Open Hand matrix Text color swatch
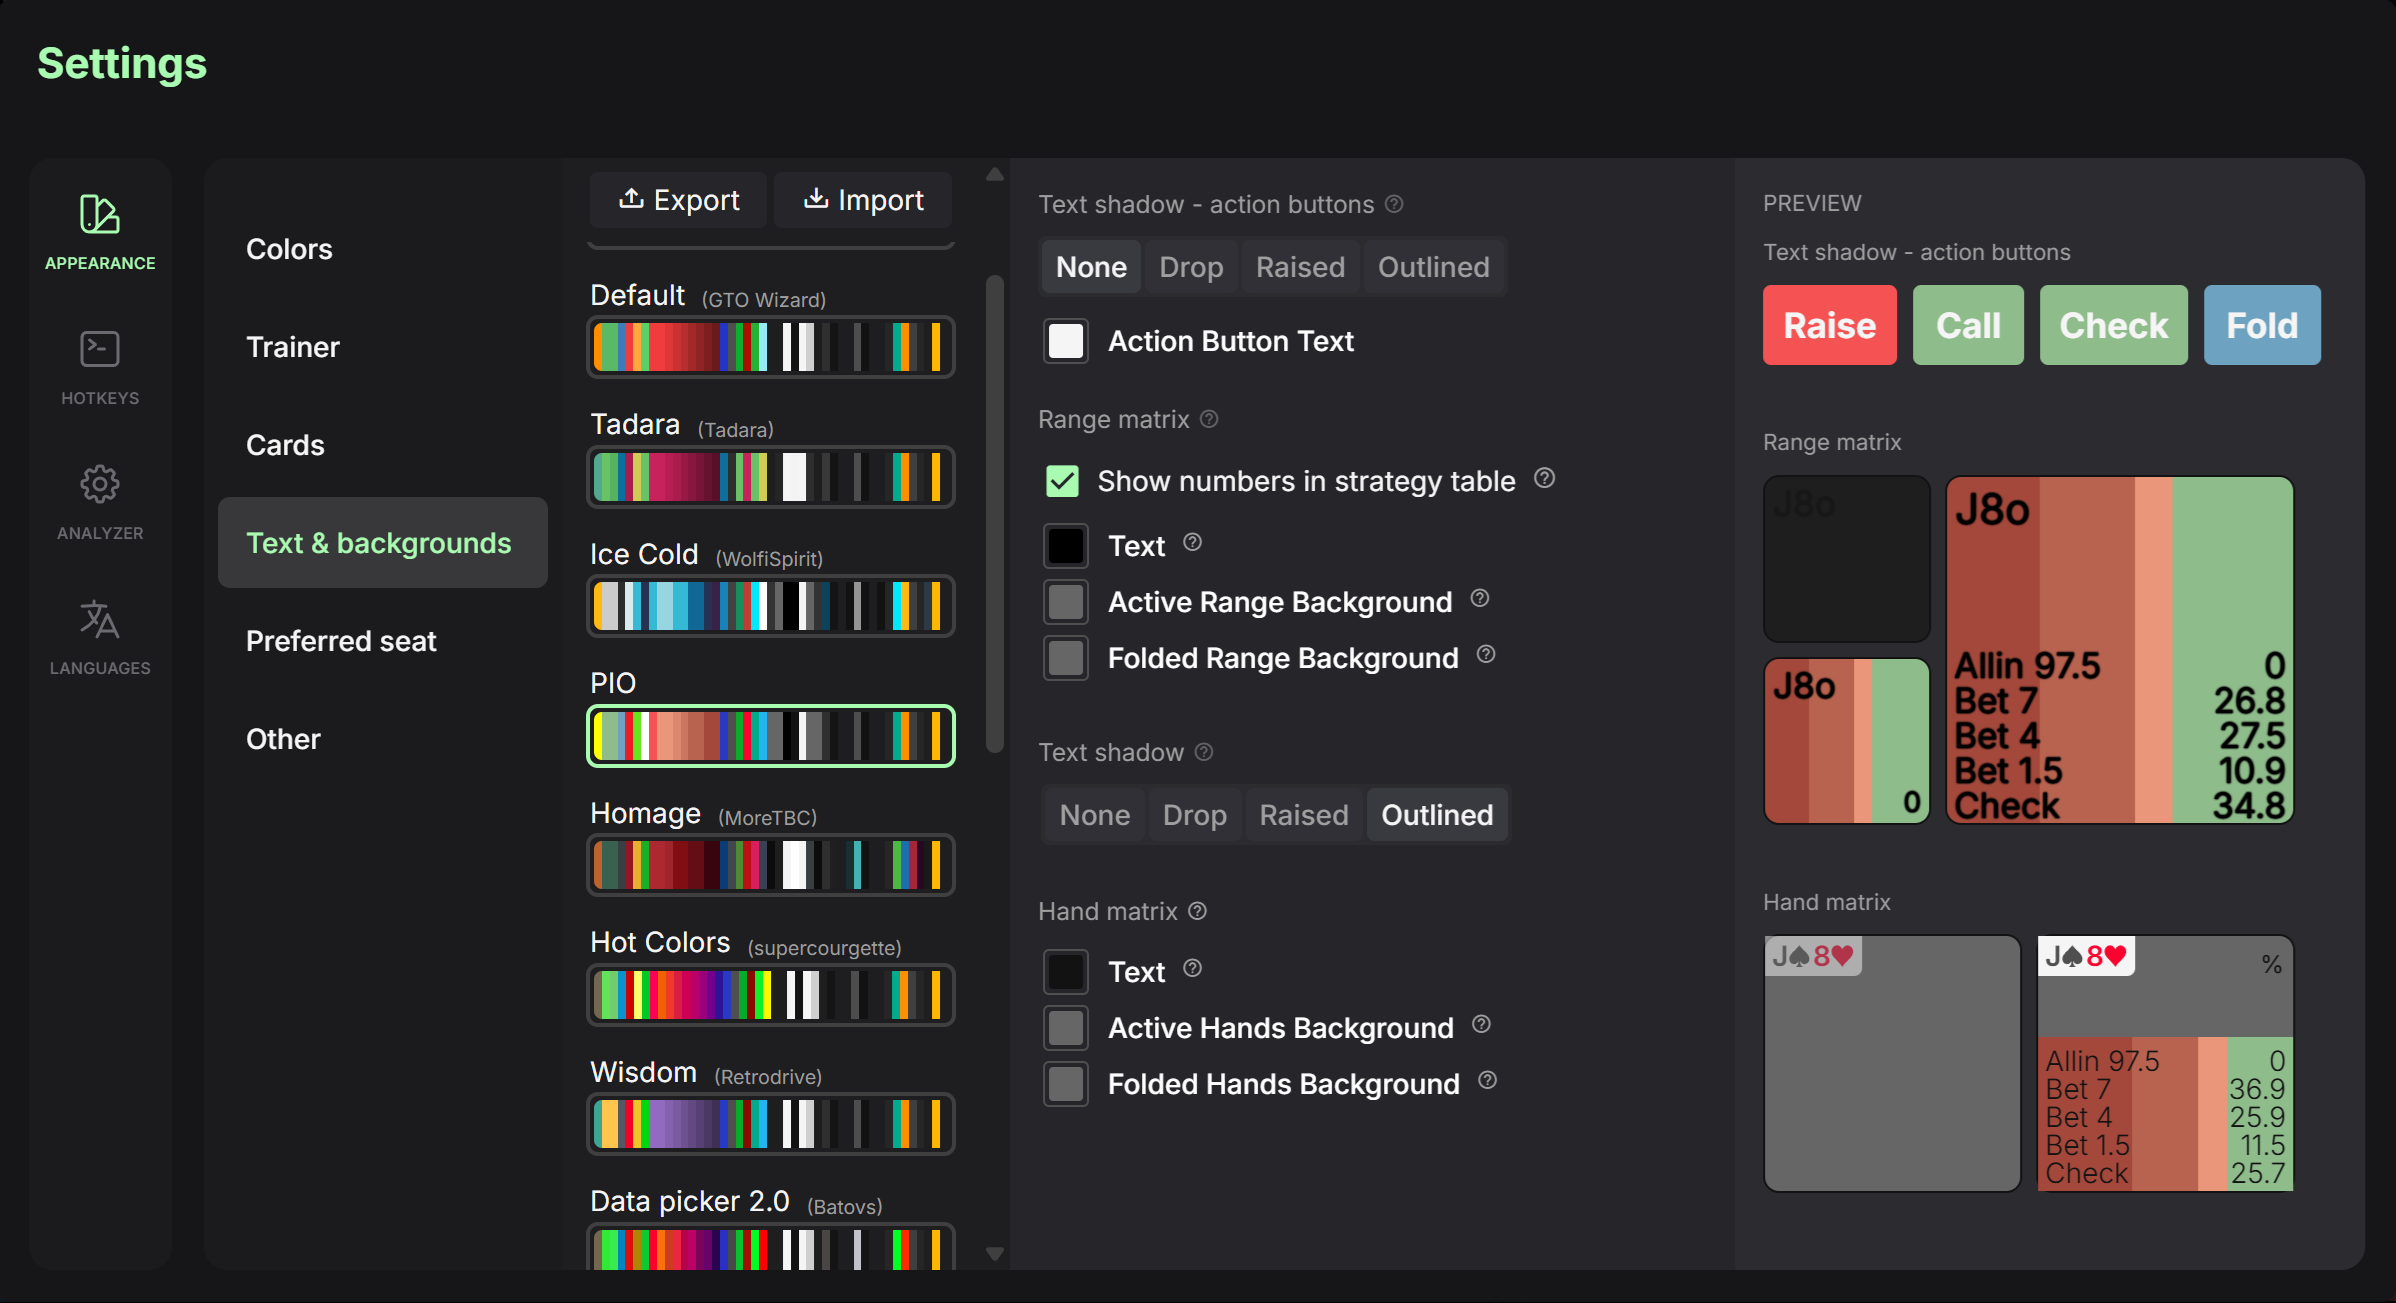Screen dimensions: 2396x1303 tap(1066, 972)
